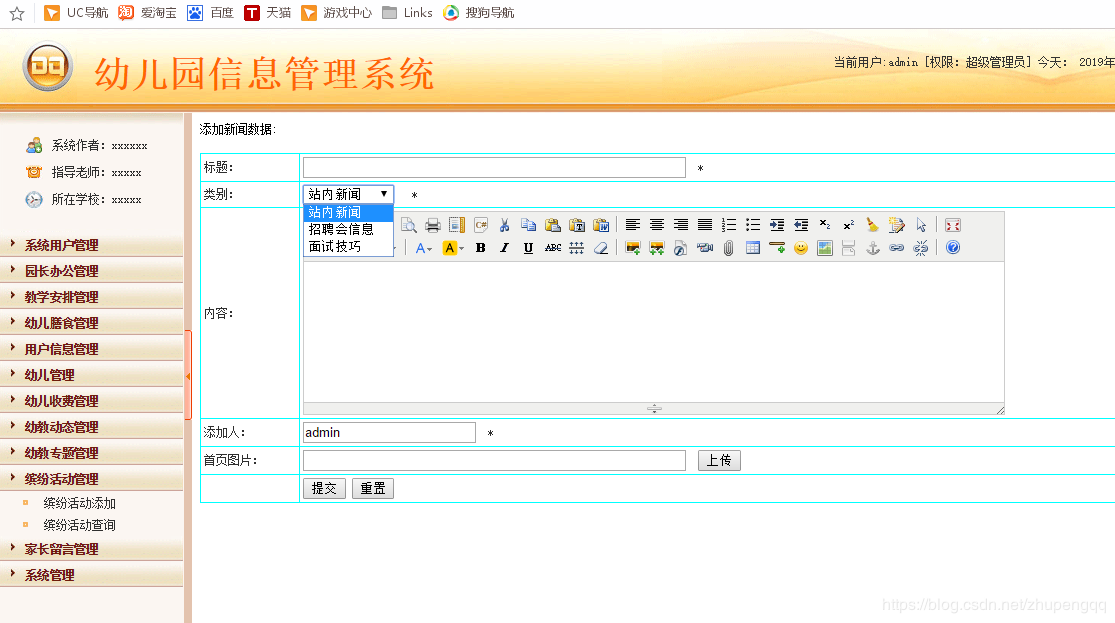Insert hyperlink chain icon
The height and width of the screenshot is (623, 1115).
pyautogui.click(x=897, y=247)
